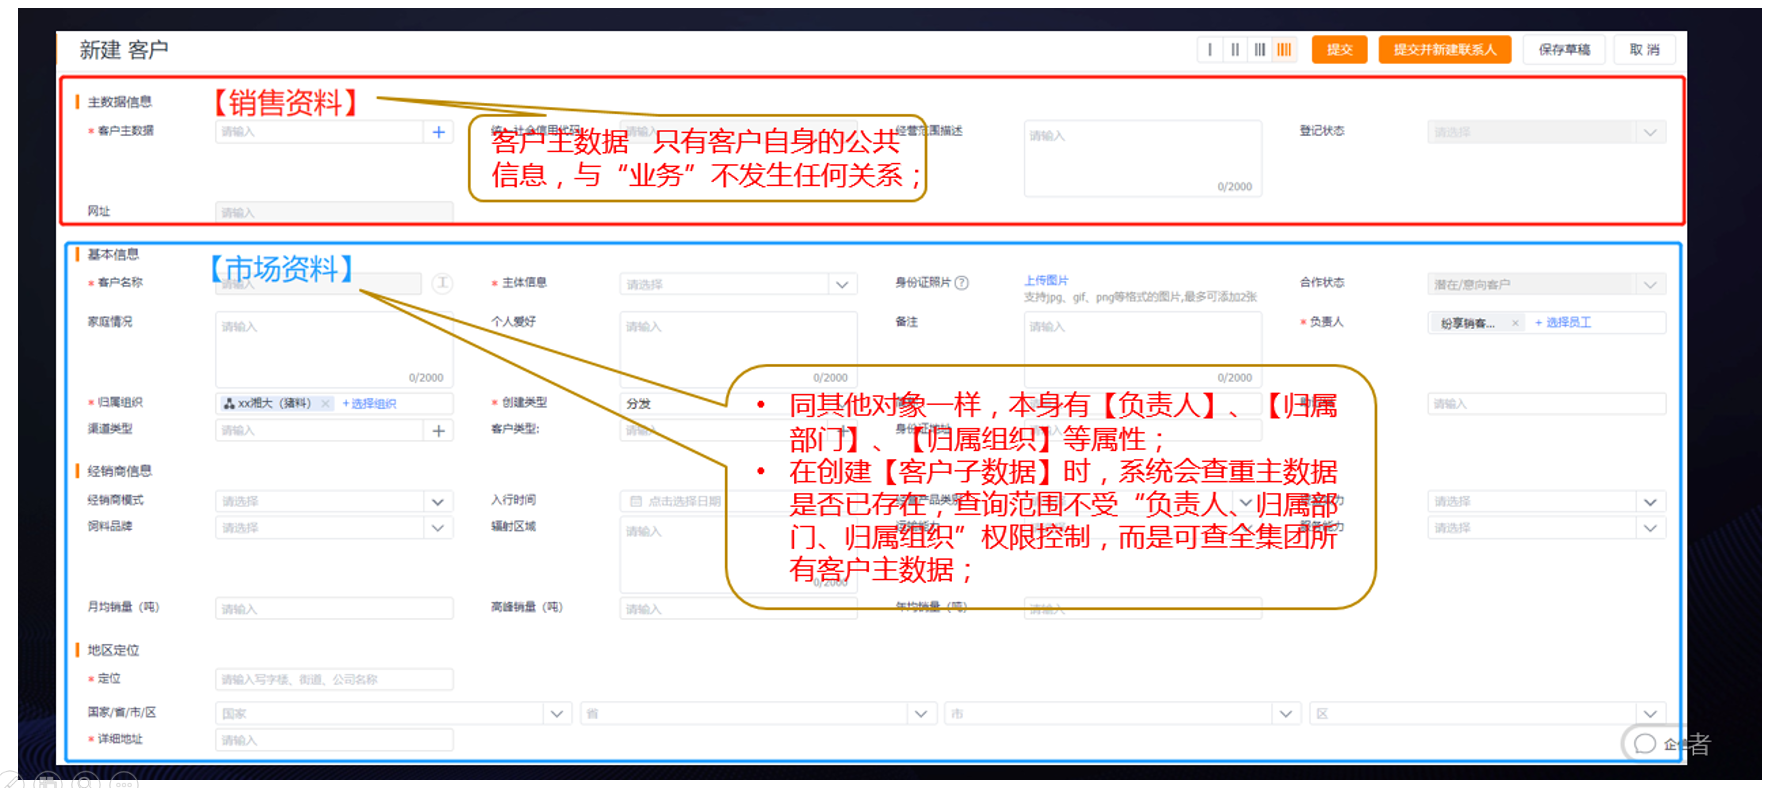
Task: Open the 经销商模式 dropdown
Action: pos(334,501)
